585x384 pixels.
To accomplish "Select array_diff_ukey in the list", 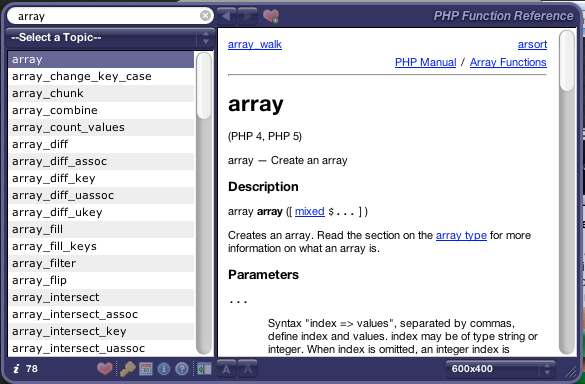I will (101, 212).
